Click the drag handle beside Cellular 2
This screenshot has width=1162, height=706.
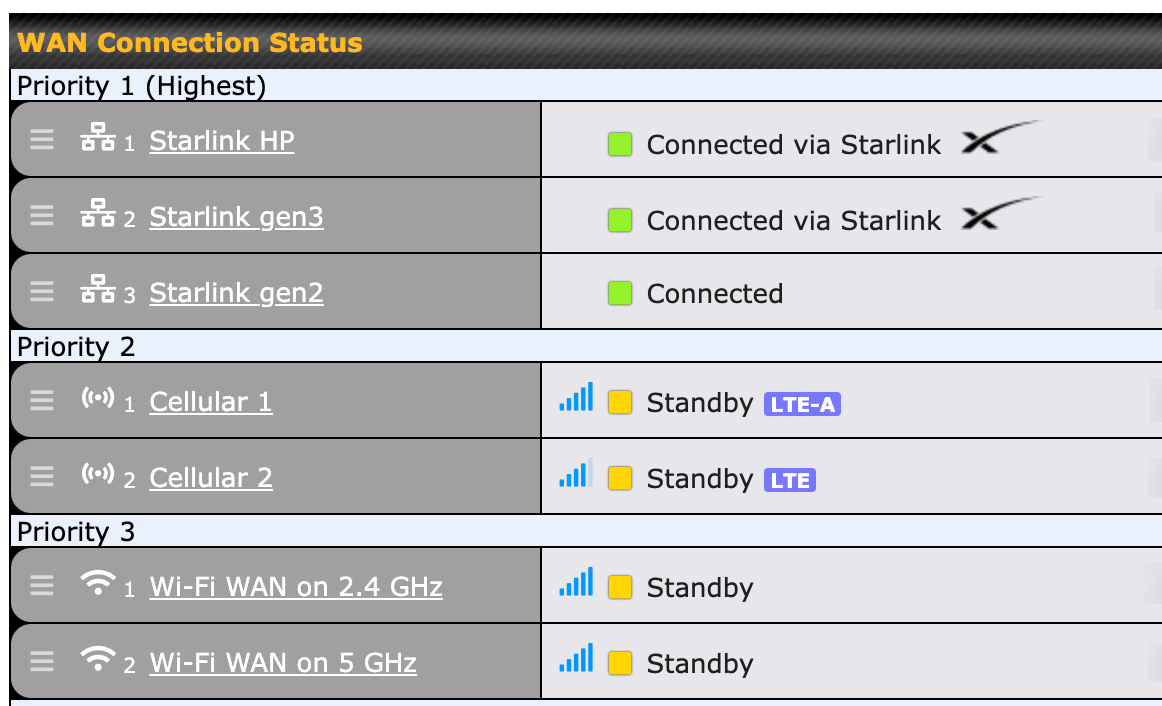pos(41,476)
